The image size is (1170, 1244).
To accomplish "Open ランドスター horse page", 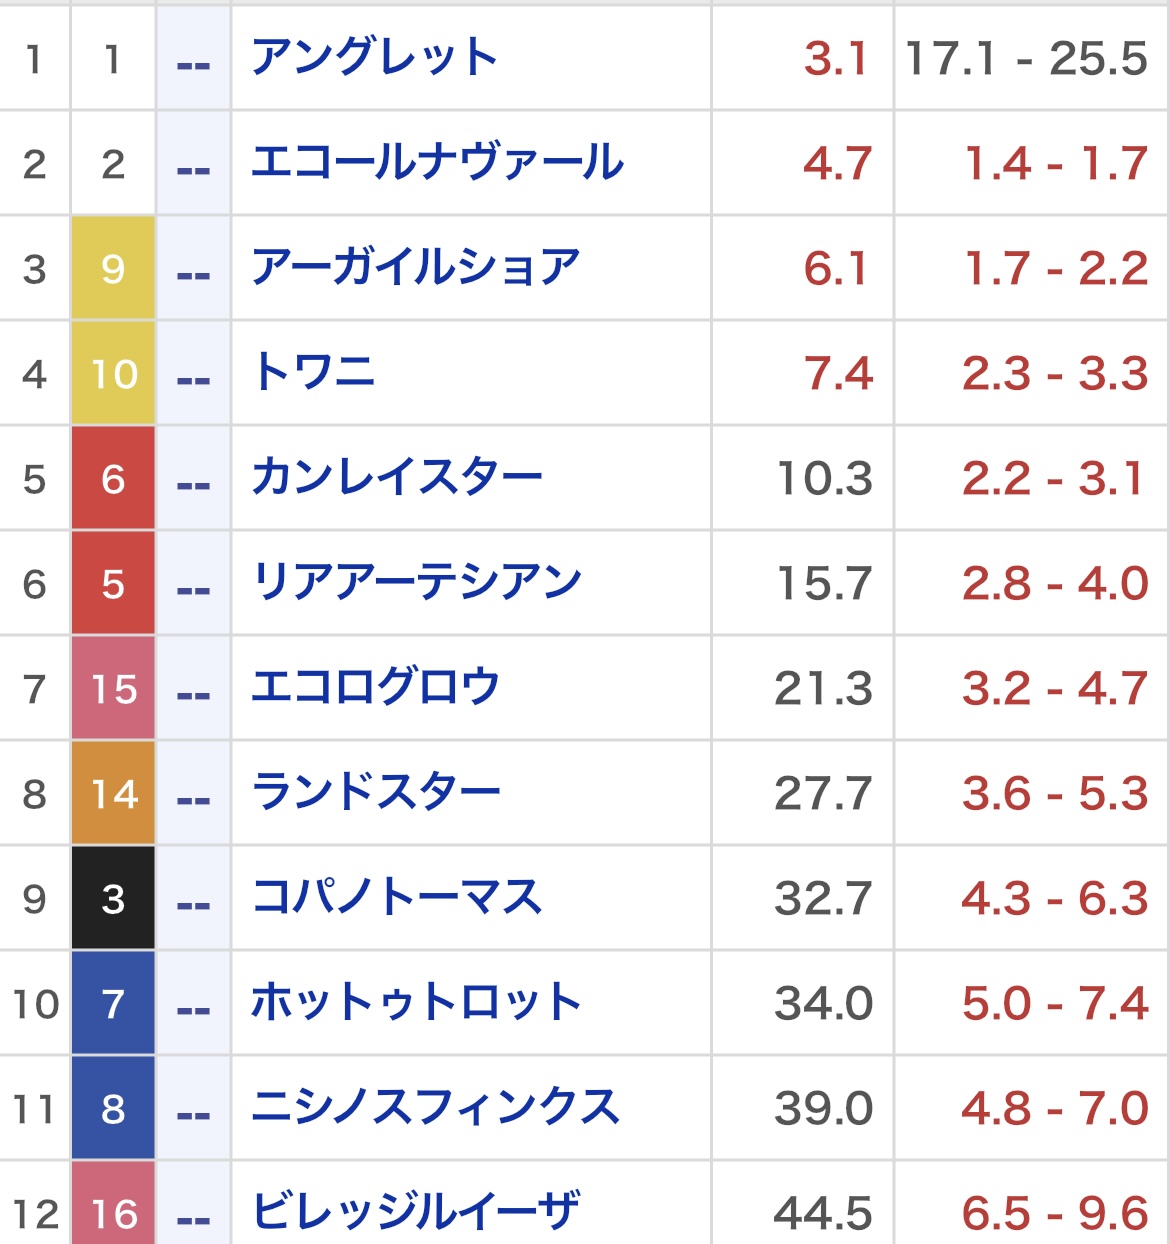I will 376,793.
